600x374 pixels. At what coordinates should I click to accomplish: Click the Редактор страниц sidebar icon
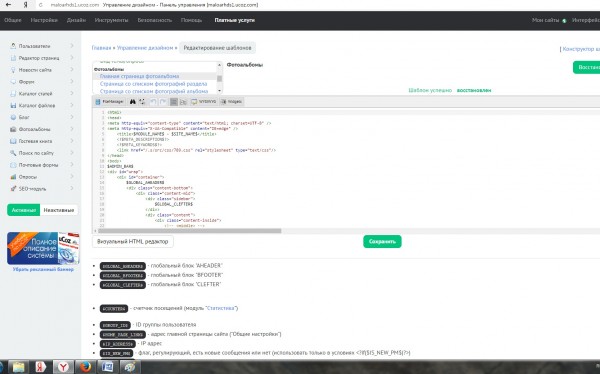(13, 58)
